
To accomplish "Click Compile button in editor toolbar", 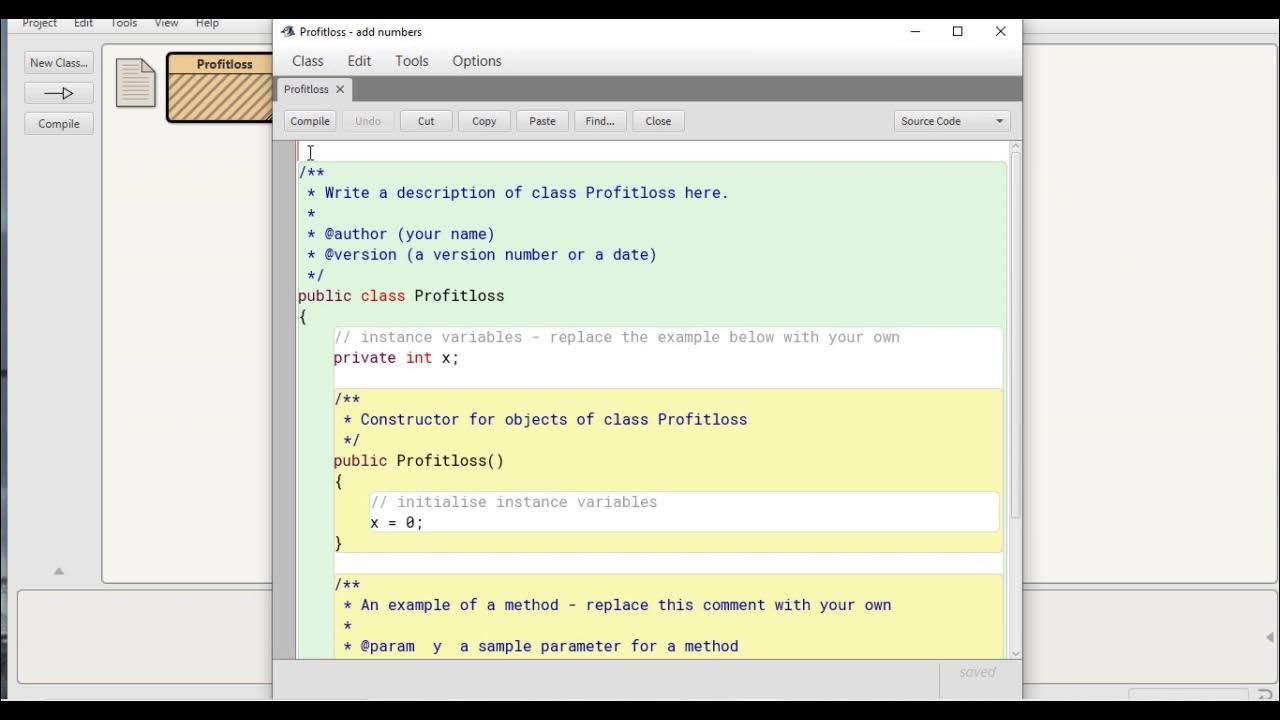I will point(310,121).
